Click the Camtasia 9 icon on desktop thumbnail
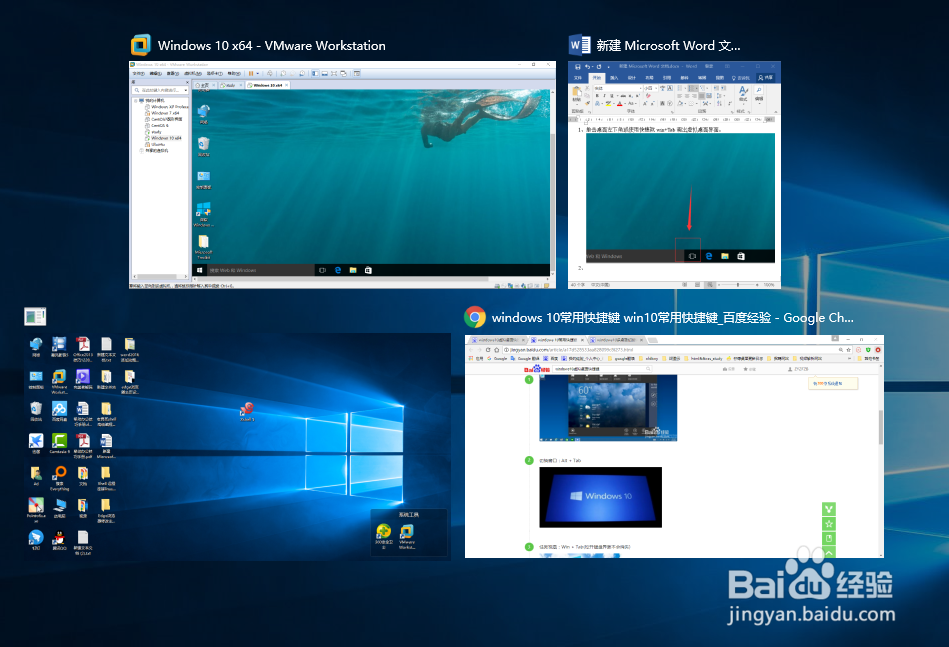949x647 pixels. click(x=59, y=443)
